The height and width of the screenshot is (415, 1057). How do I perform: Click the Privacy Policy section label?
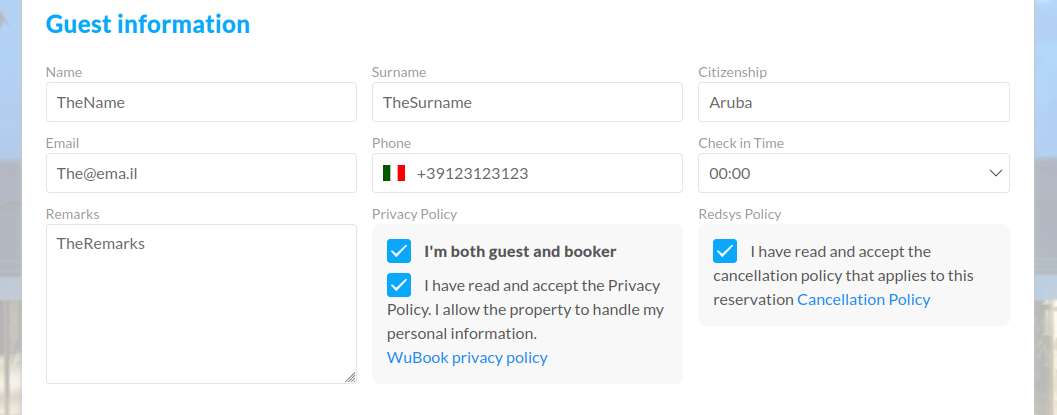pos(414,214)
